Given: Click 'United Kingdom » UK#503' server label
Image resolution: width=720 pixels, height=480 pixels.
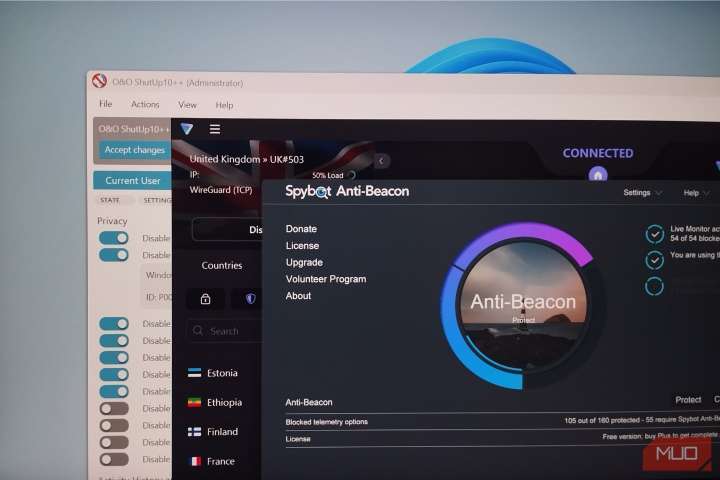Looking at the screenshot, I should pos(247,159).
